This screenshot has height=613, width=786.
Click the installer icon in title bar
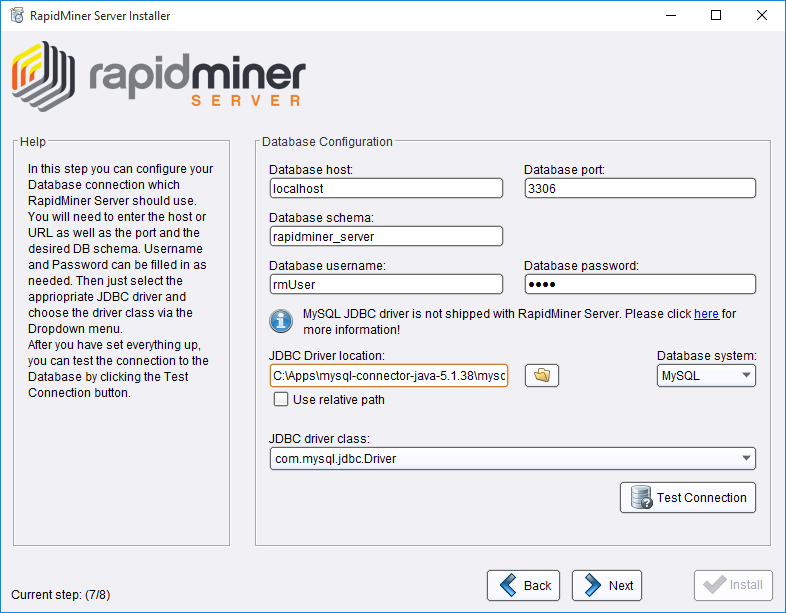point(16,16)
